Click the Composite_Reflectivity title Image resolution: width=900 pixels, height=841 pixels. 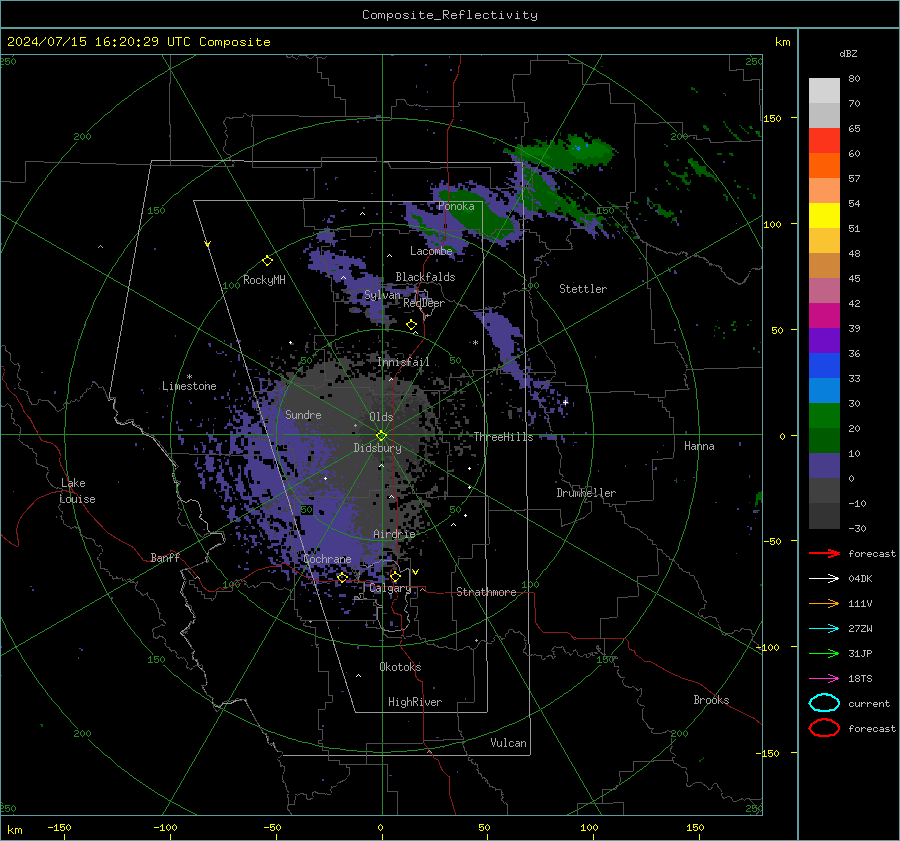[x=450, y=15]
